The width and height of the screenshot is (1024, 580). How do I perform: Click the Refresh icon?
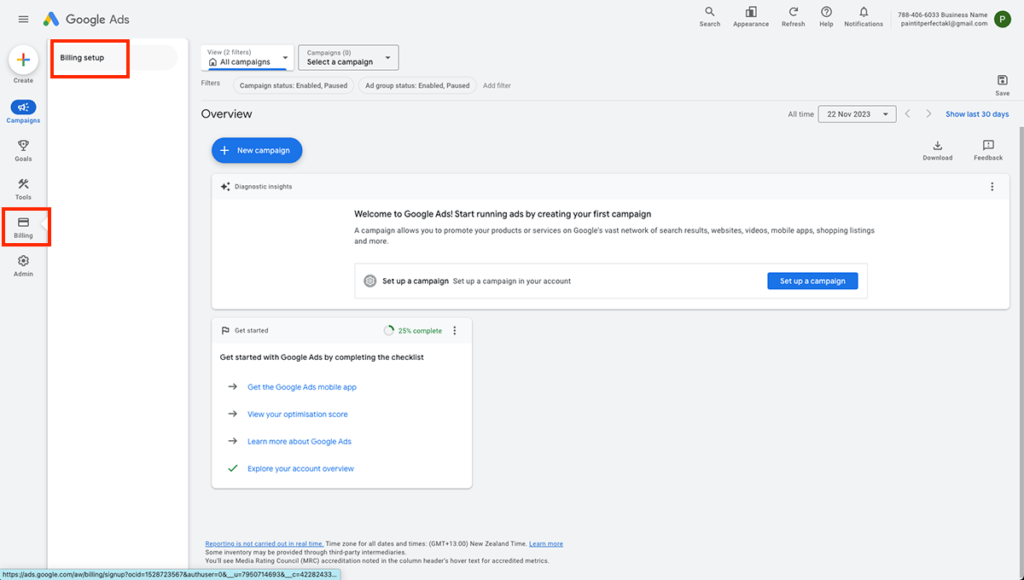coord(793,13)
